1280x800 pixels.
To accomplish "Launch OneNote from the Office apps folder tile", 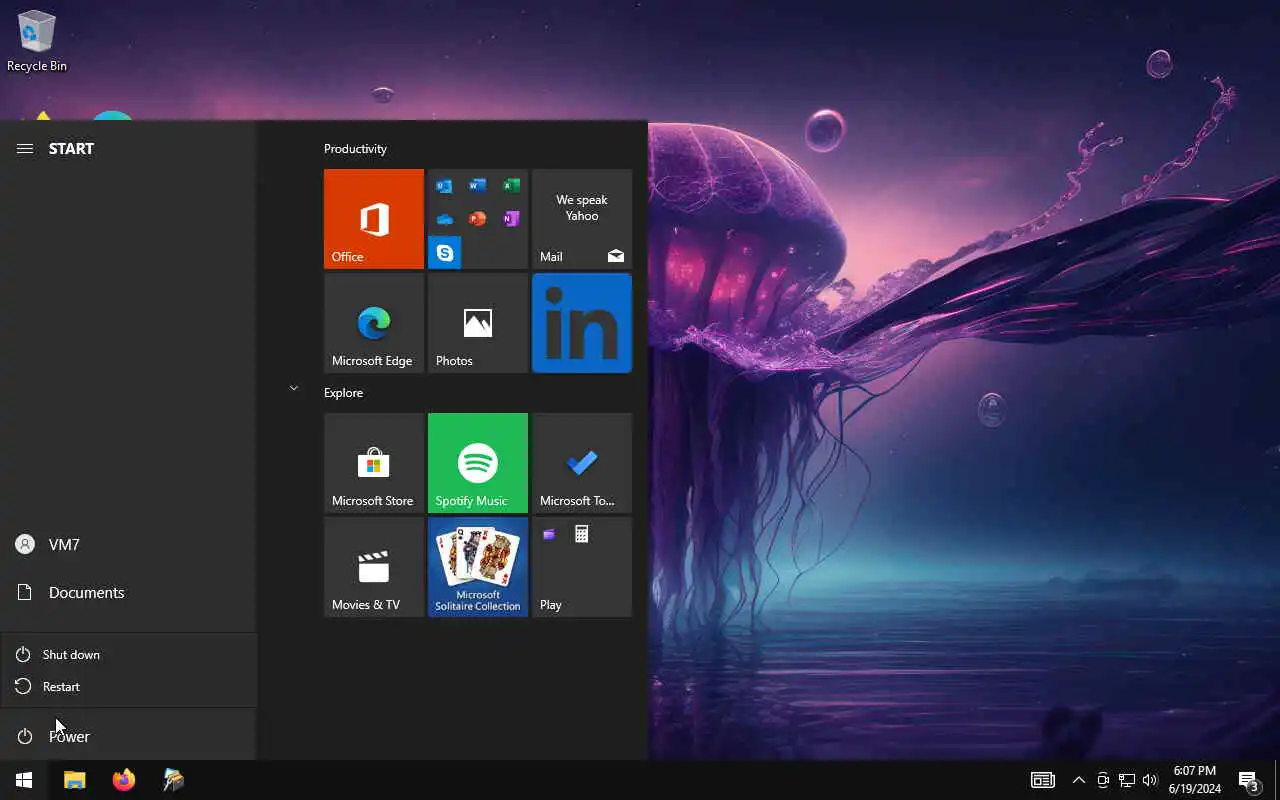I will (511, 219).
